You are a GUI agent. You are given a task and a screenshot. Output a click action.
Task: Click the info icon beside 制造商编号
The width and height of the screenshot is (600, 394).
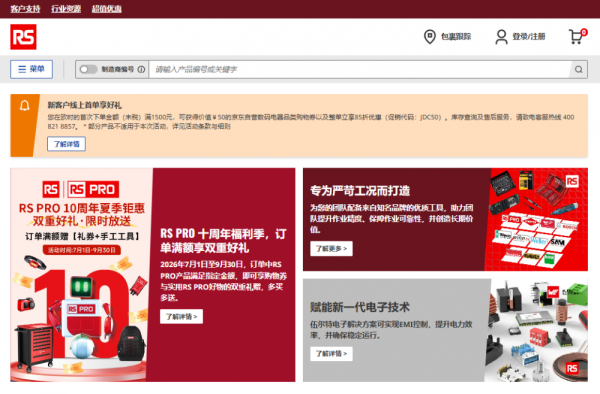click(141, 69)
